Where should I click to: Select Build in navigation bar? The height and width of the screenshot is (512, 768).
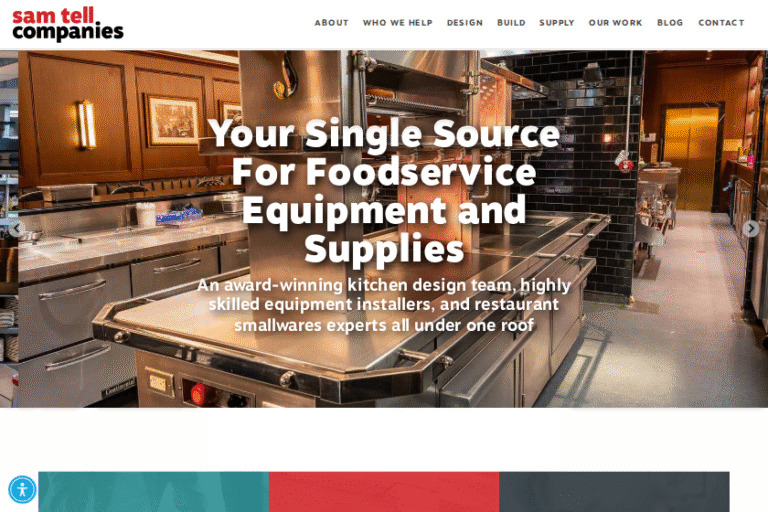click(x=511, y=23)
